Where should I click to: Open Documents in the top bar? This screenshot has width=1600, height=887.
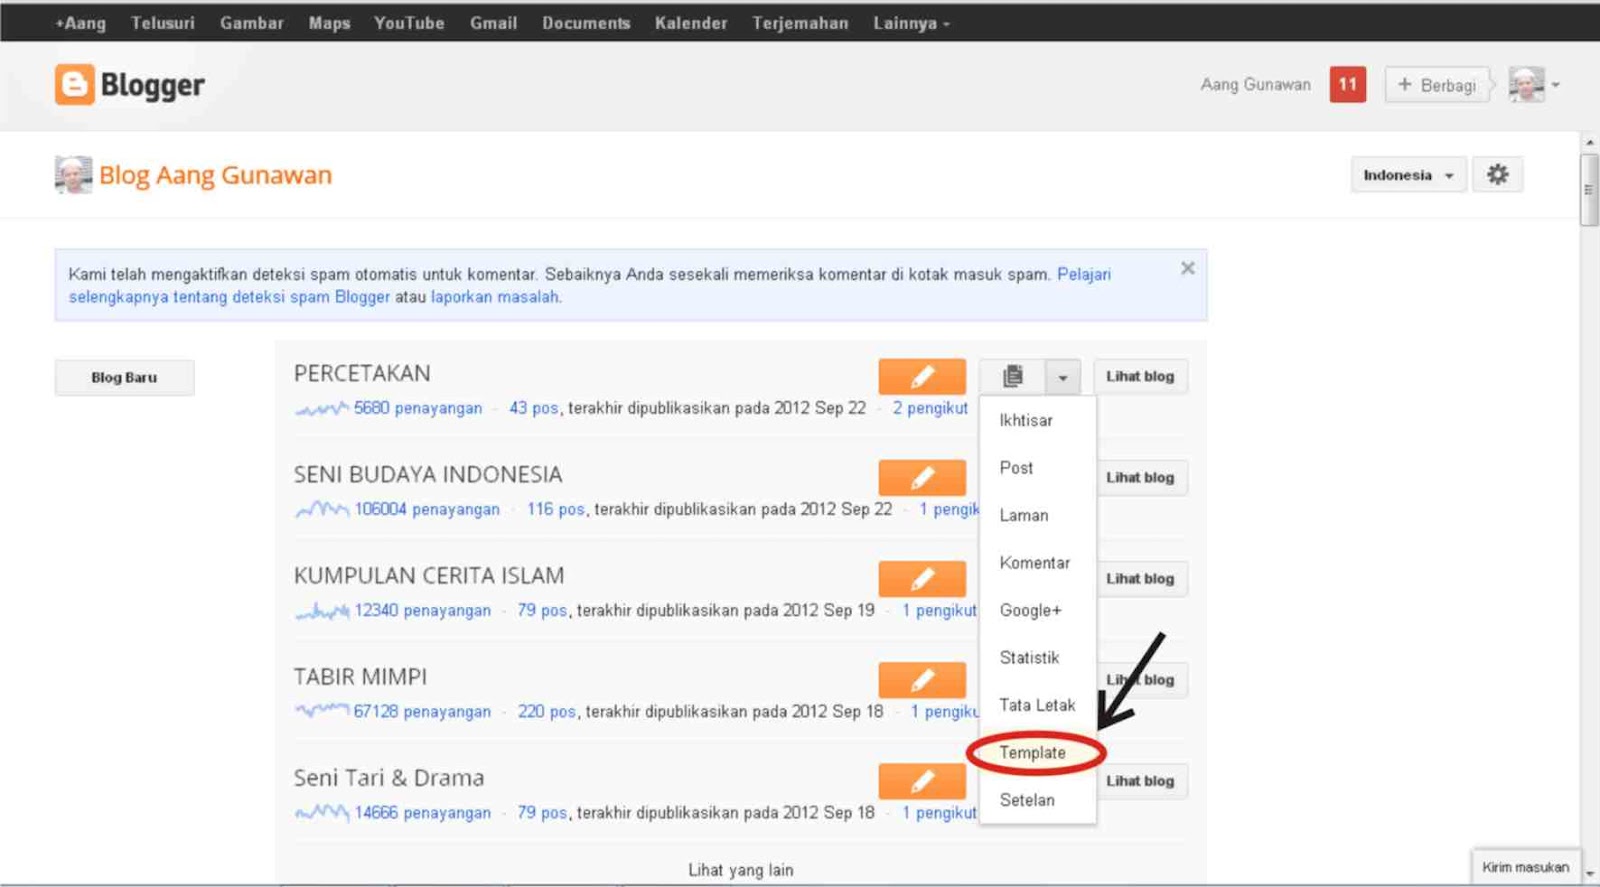pyautogui.click(x=586, y=23)
